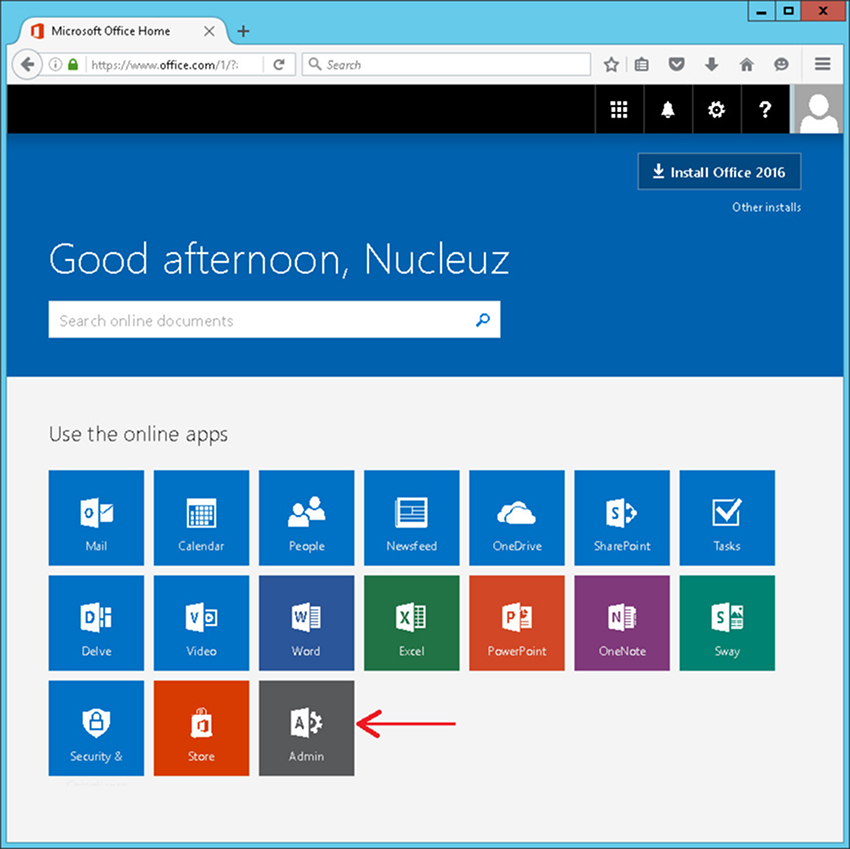Open the Admin center tile
Image resolution: width=850 pixels, height=849 pixels.
306,728
